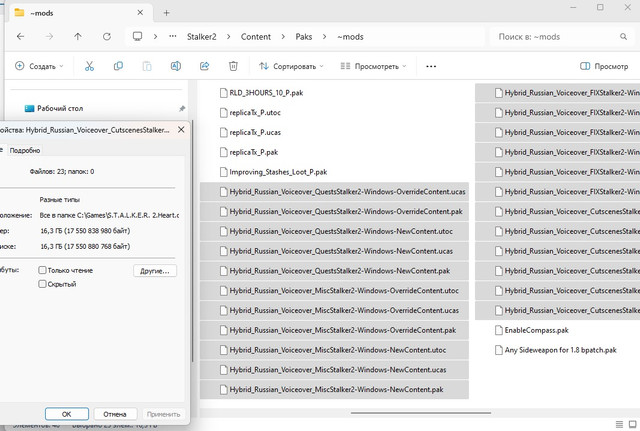The image size is (640, 431).
Task: Check the Только чтение checkbox
Action: tap(42, 270)
